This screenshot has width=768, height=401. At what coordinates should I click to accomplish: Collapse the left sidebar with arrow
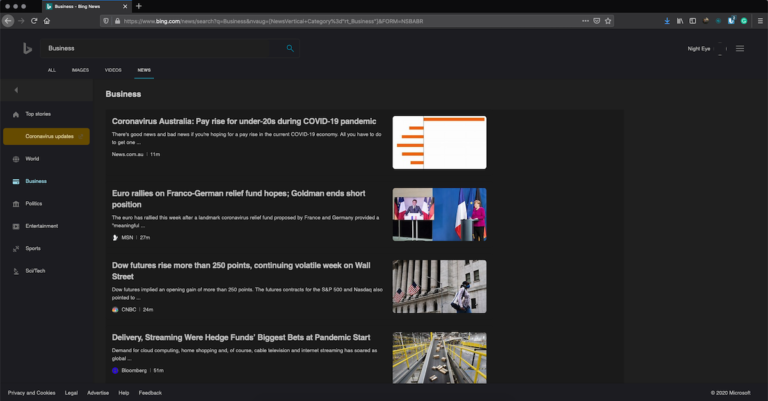[16, 90]
